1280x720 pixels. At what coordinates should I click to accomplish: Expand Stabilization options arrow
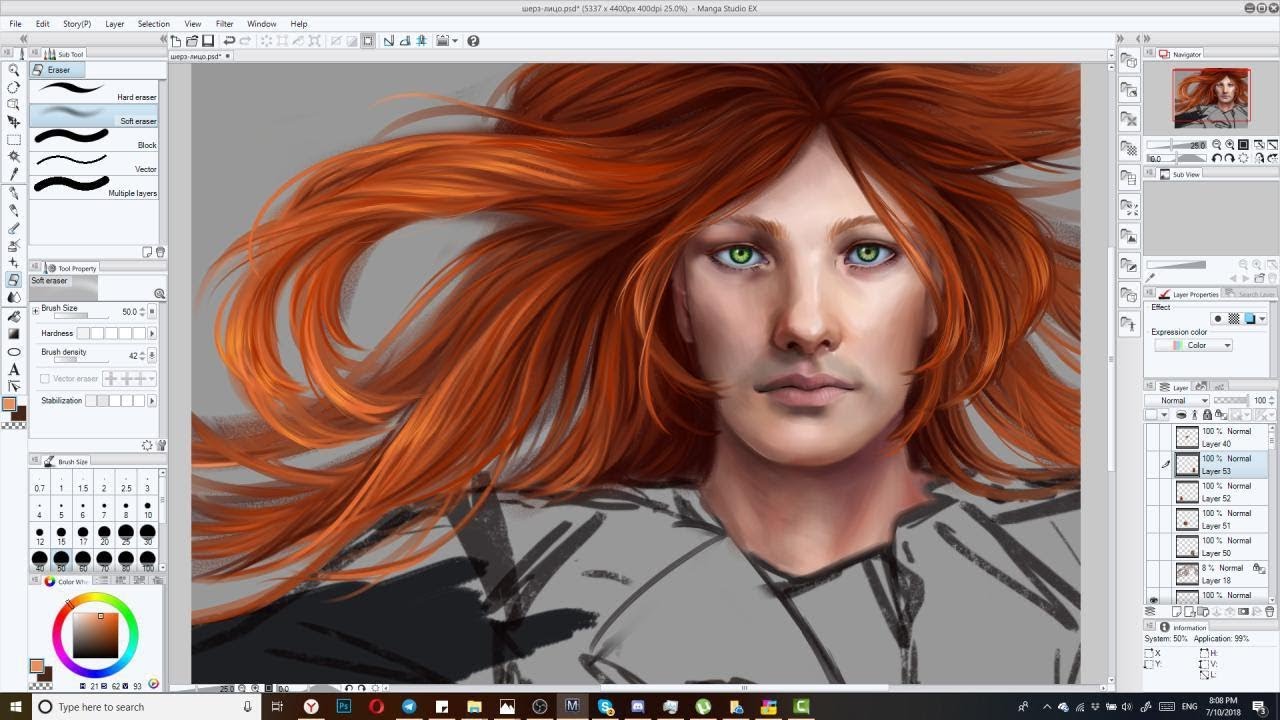(x=152, y=401)
